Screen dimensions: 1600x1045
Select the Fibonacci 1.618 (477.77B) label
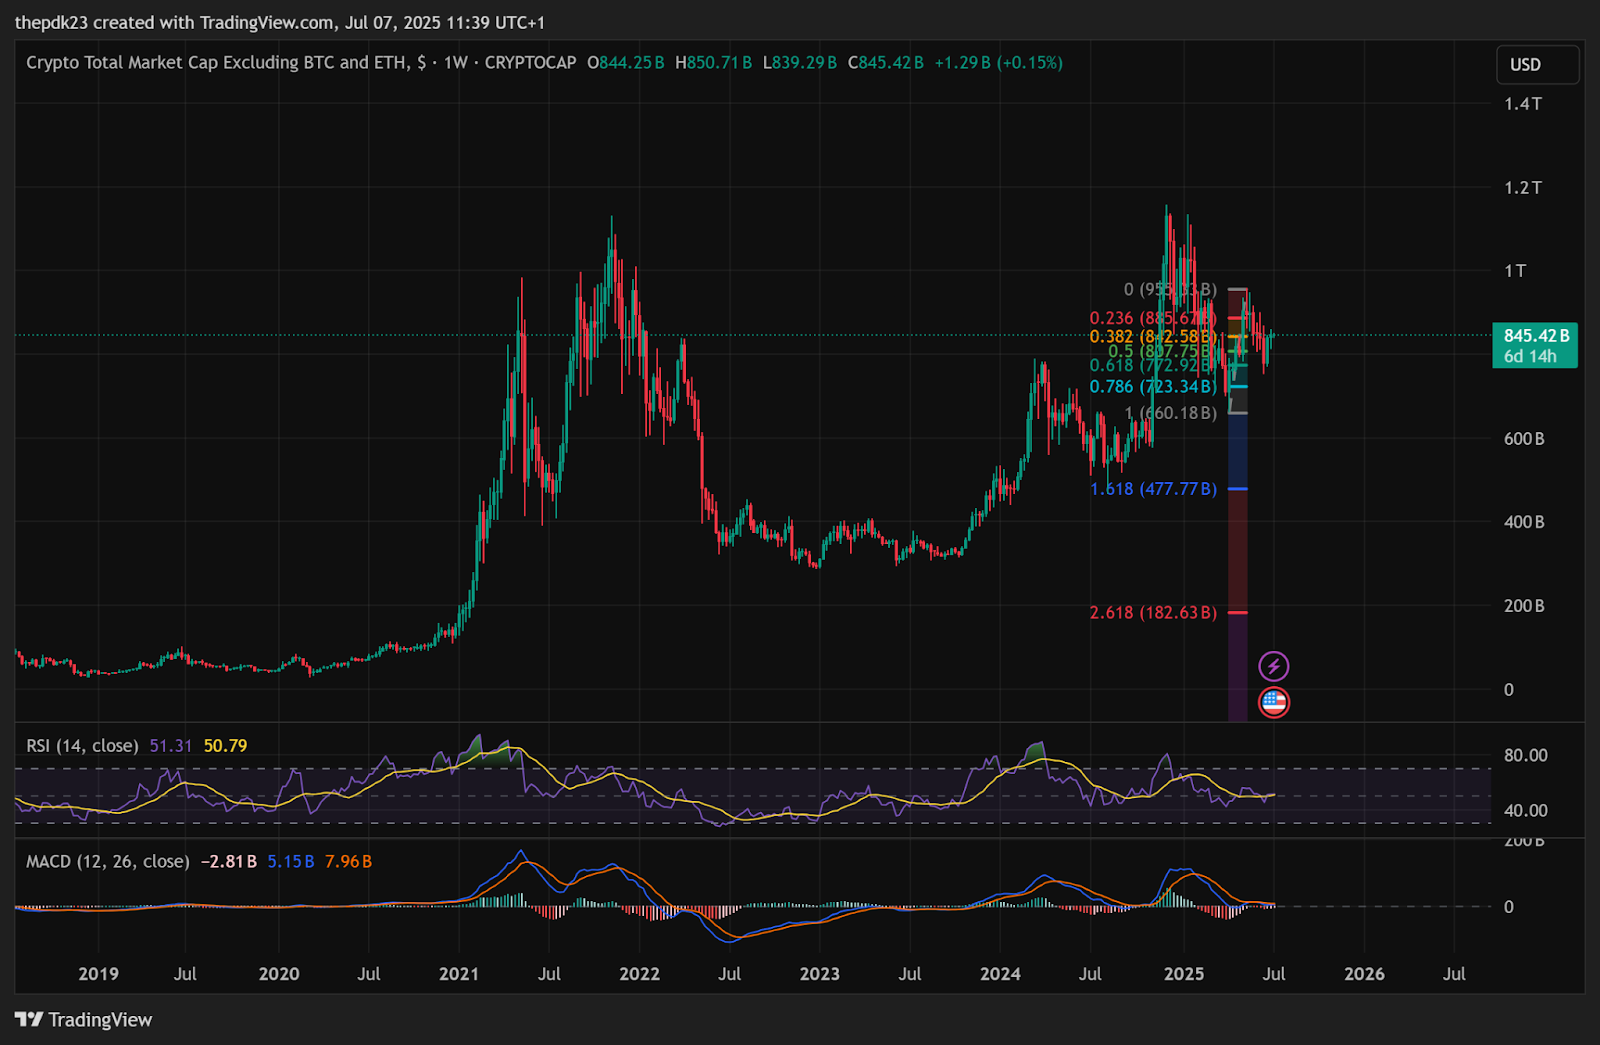pos(1152,489)
